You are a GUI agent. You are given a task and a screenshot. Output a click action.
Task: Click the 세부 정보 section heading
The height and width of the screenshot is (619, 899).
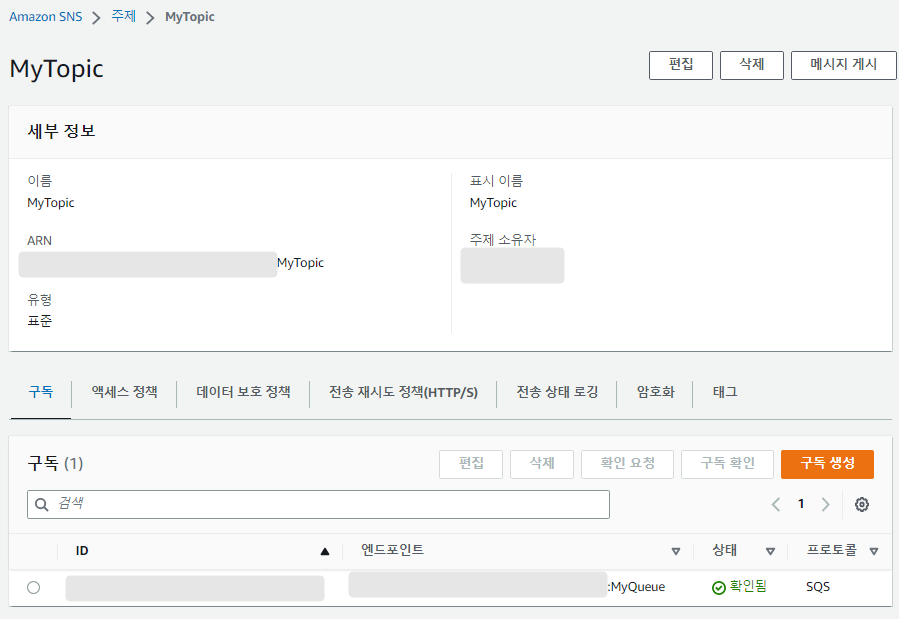coord(61,131)
